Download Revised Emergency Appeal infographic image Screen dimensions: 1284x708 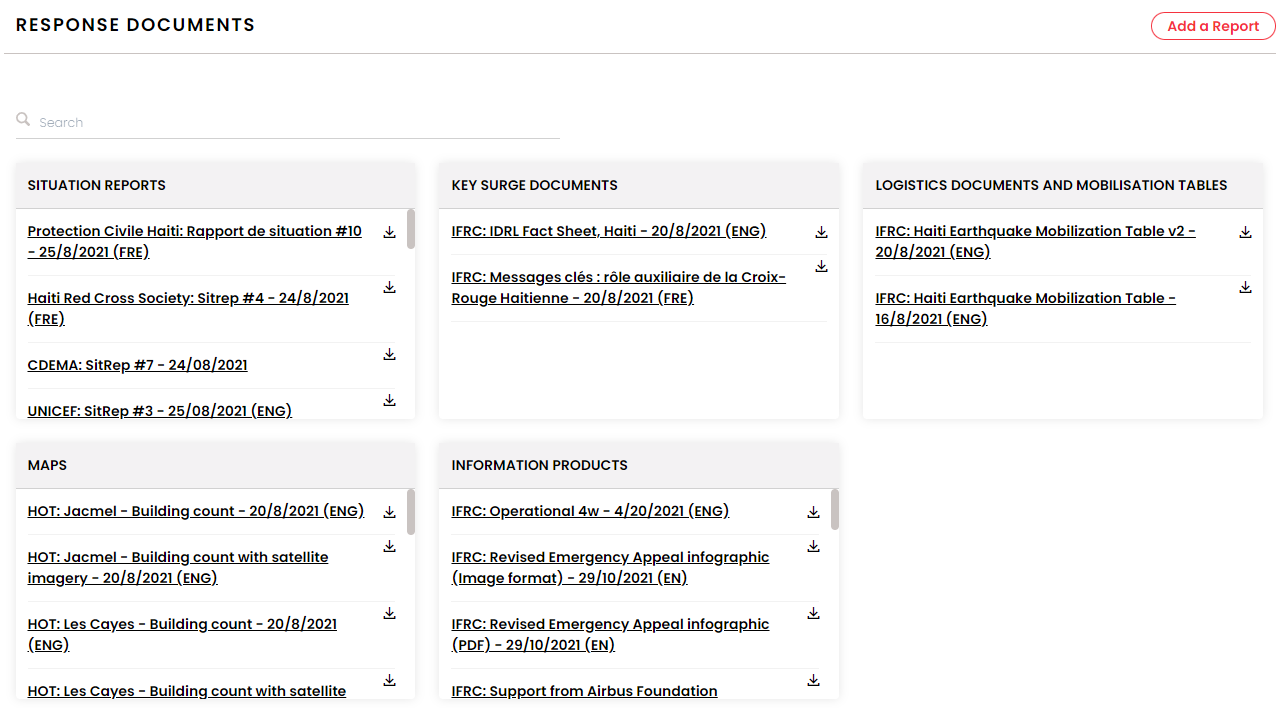pos(814,546)
